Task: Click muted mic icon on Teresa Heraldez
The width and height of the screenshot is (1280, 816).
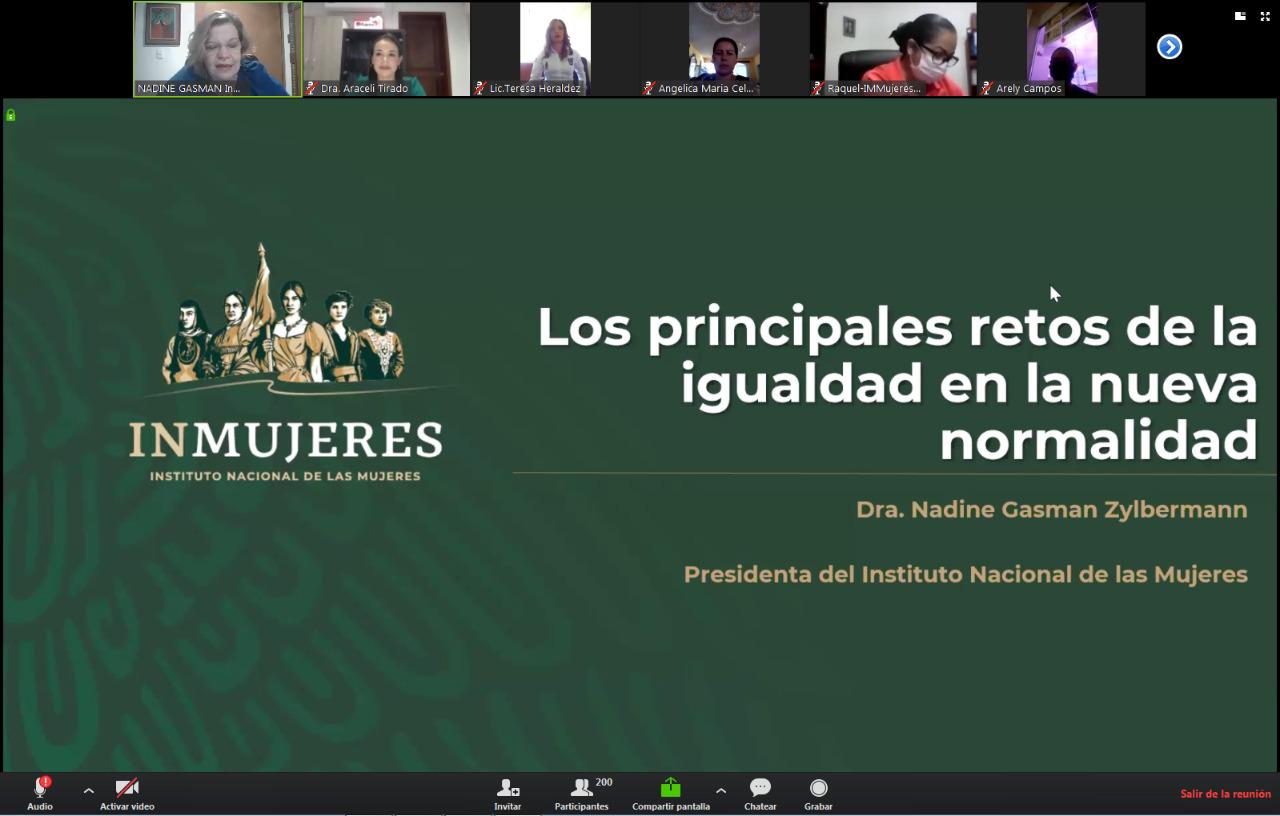Action: point(480,88)
